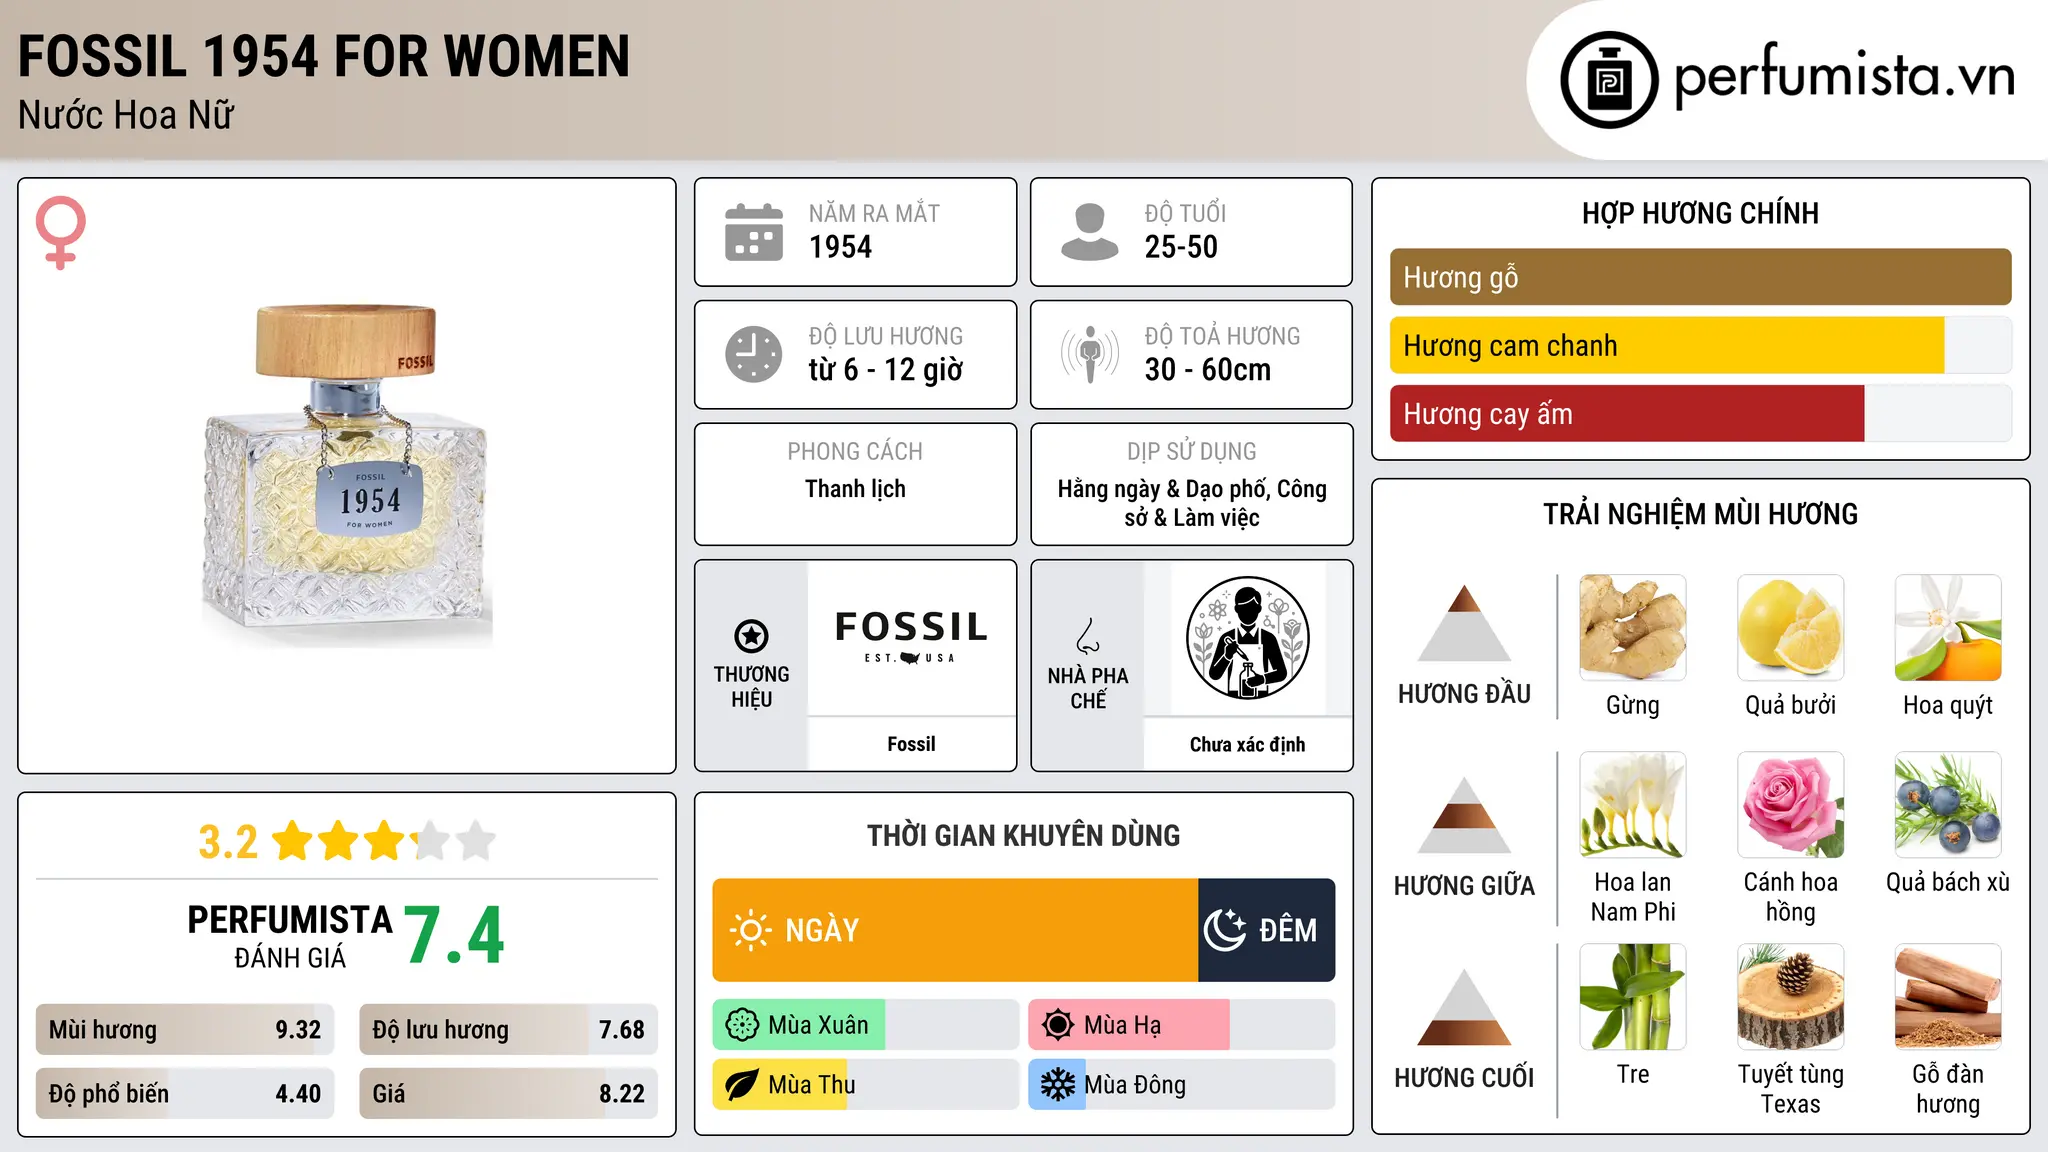This screenshot has height=1152, width=2048.
Task: Click the Đêm nighttime usage bar
Action: tap(1266, 930)
